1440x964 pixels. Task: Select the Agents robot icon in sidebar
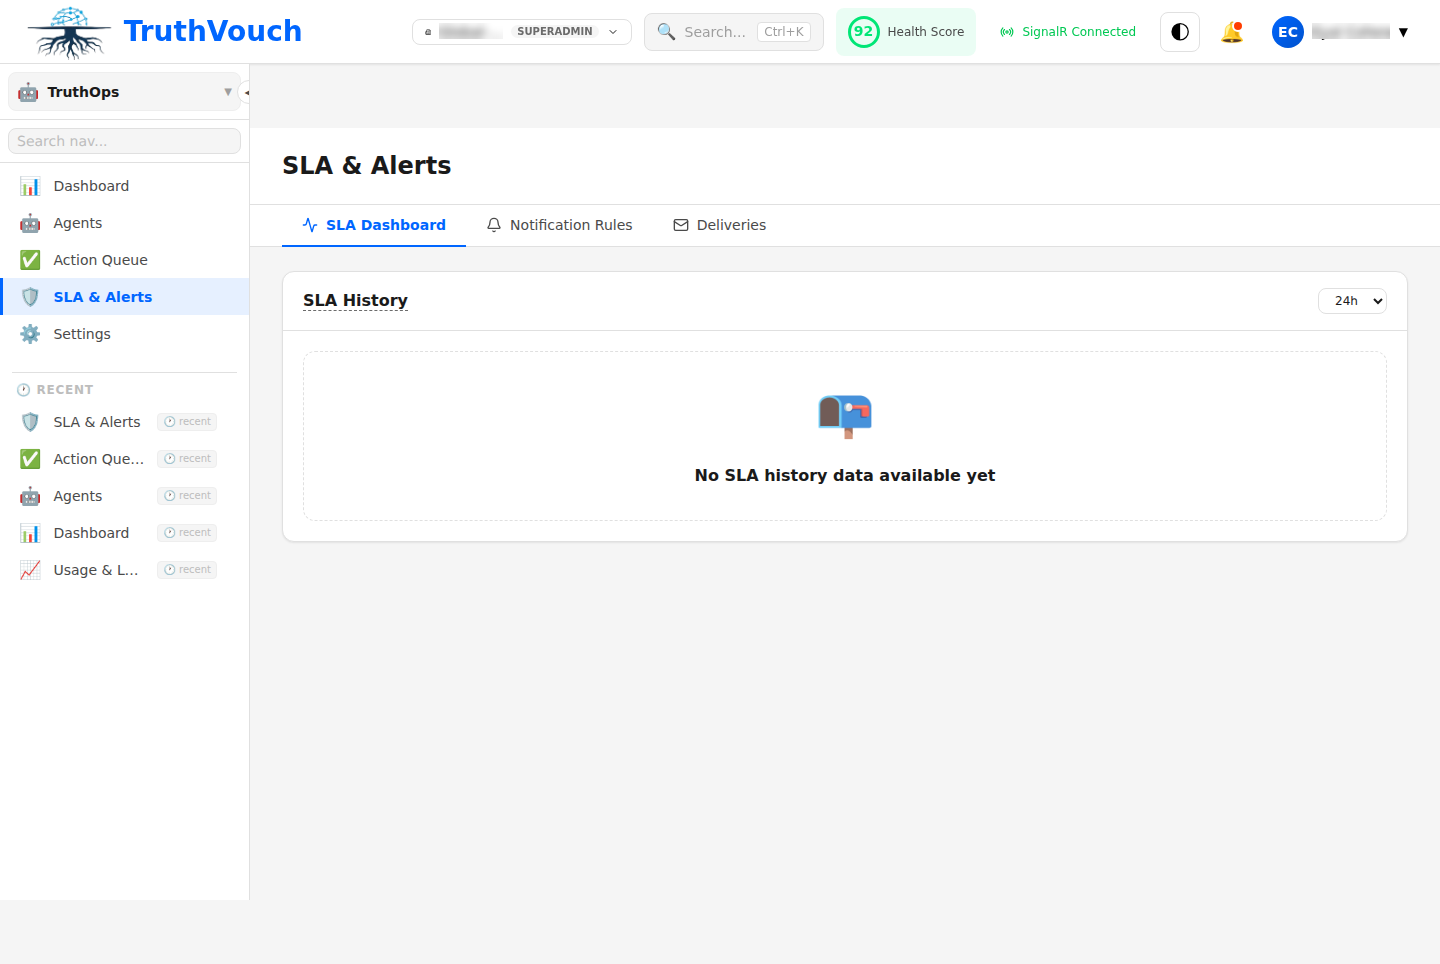30,222
